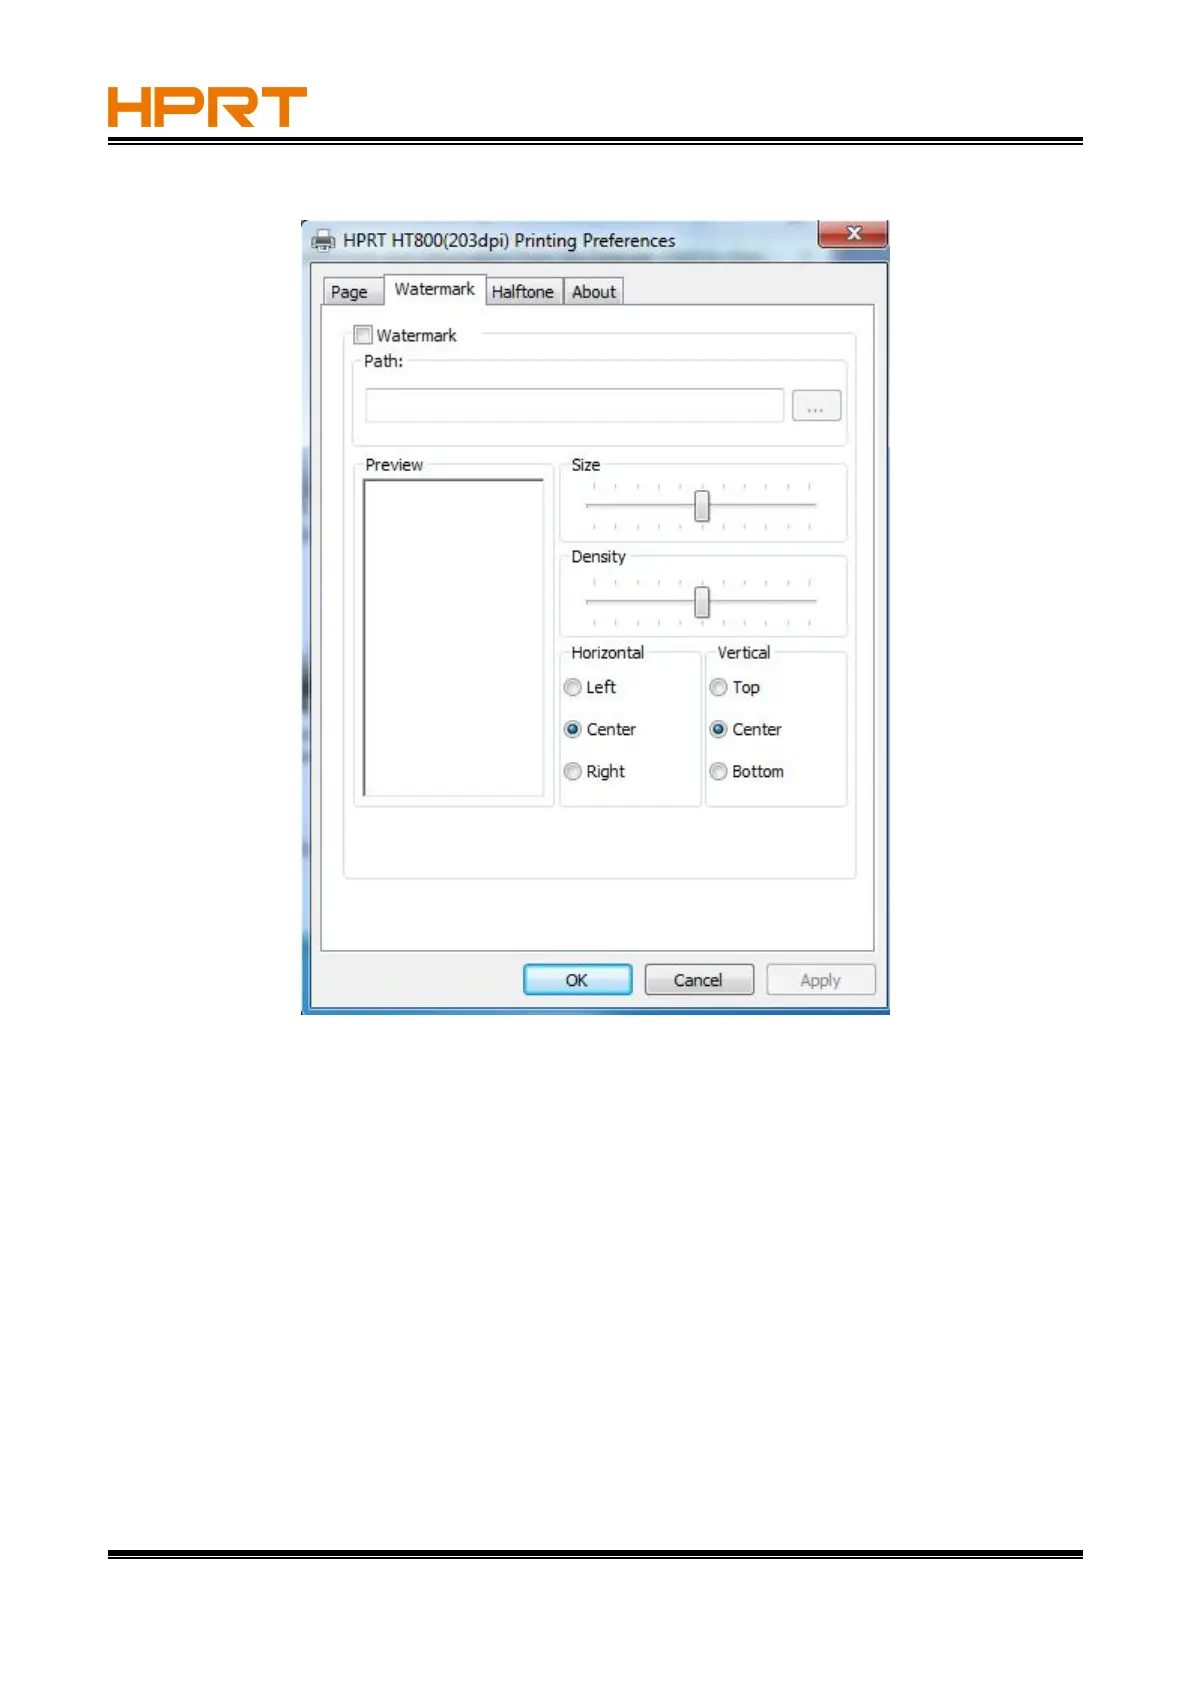Viewport: 1191px width, 1684px height.
Task: Click the Density slider handle
Action: click(702, 602)
